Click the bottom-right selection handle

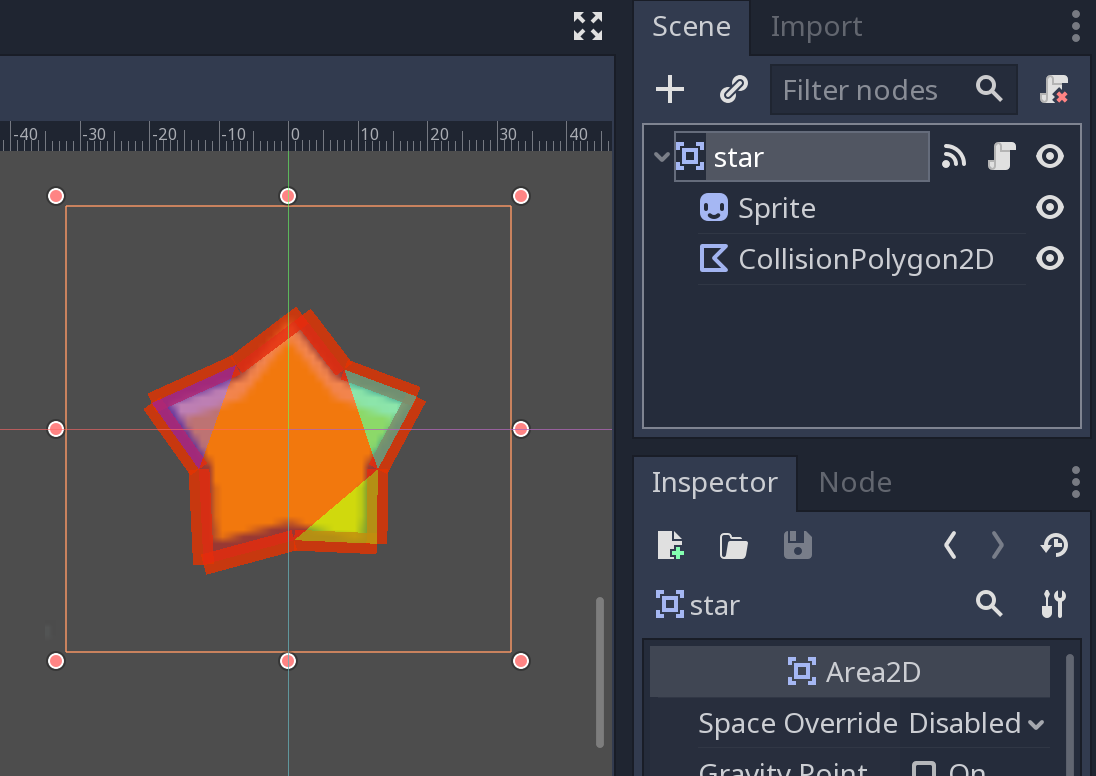pyautogui.click(x=521, y=661)
